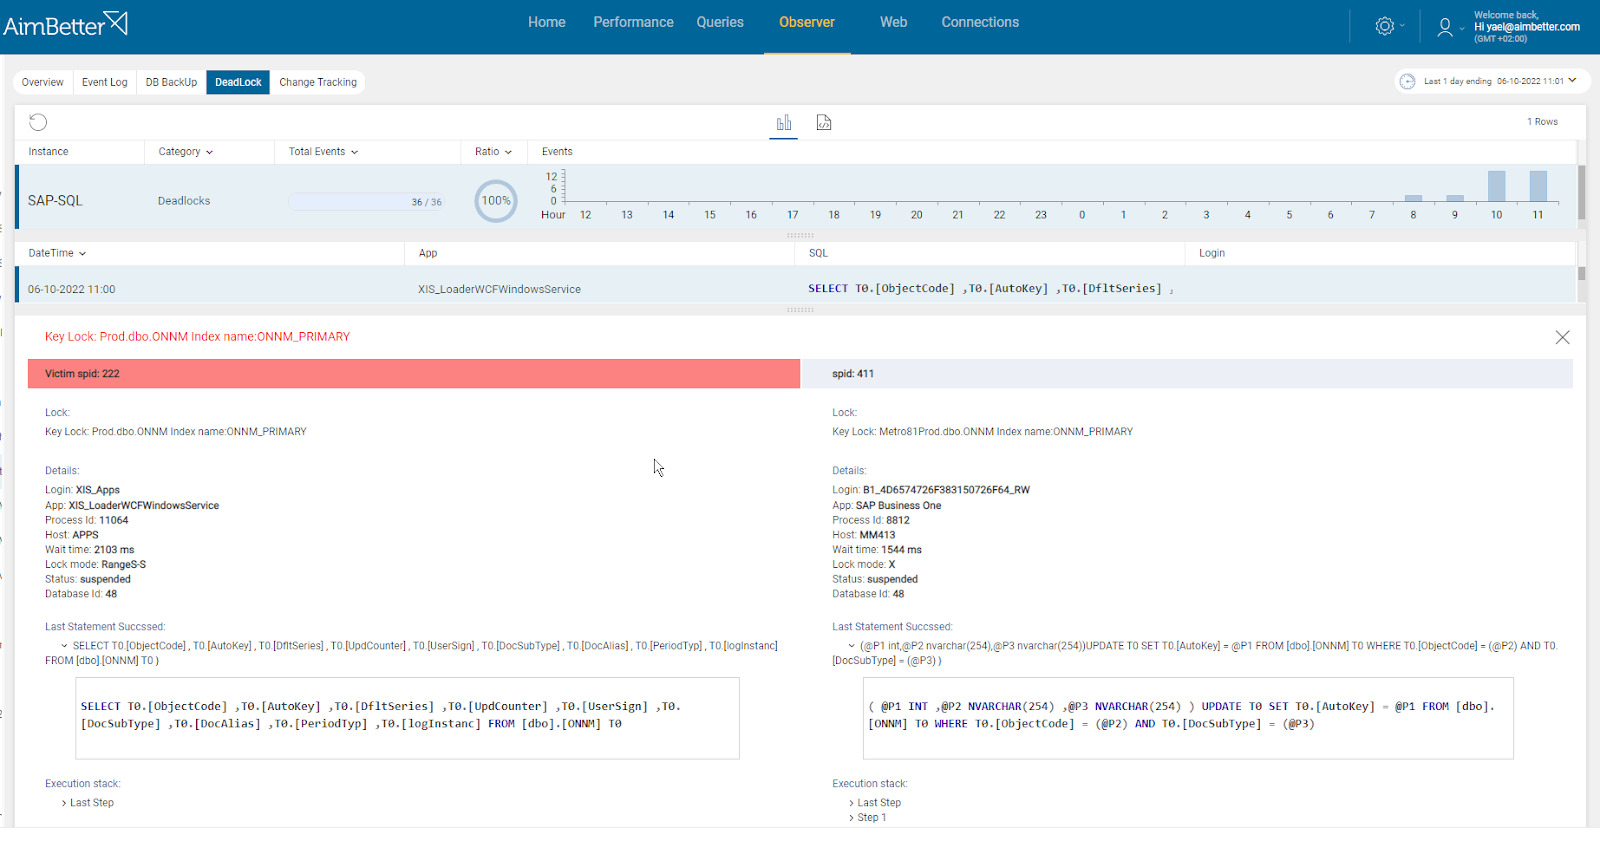Click the Events column header

point(557,152)
